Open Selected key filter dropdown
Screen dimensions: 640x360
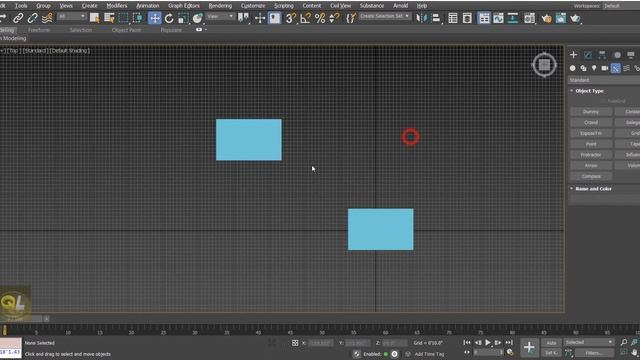click(589, 342)
